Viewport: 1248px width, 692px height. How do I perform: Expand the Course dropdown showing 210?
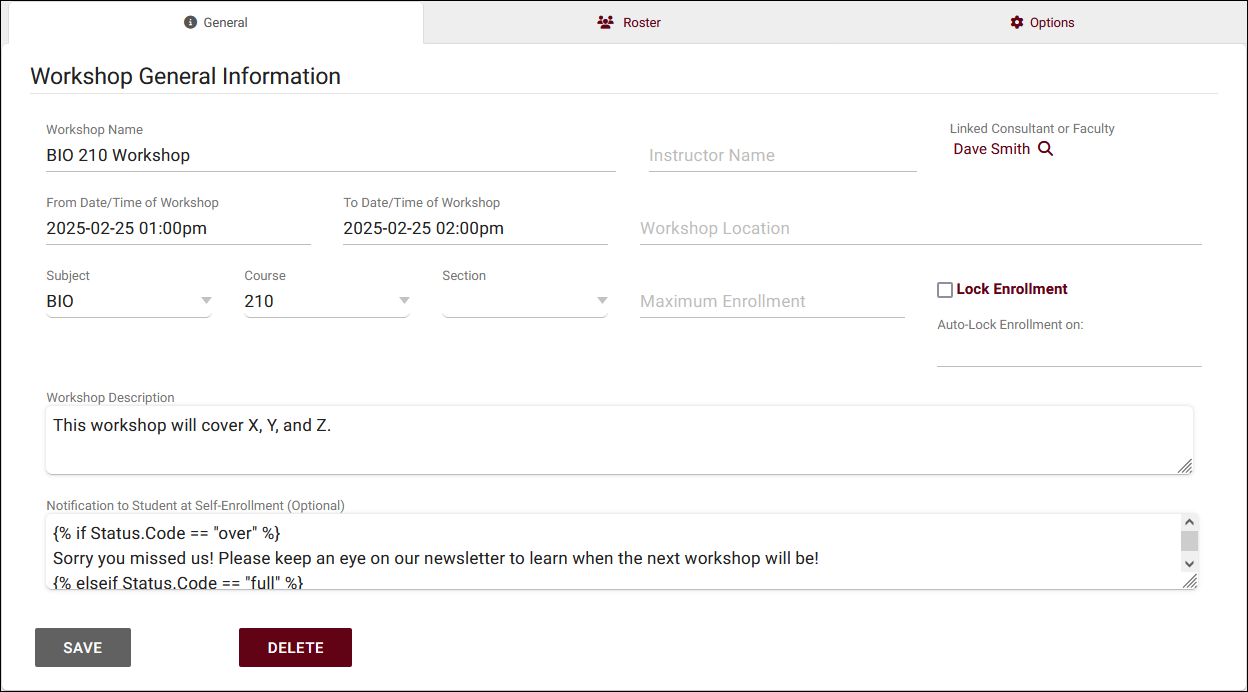click(327, 301)
